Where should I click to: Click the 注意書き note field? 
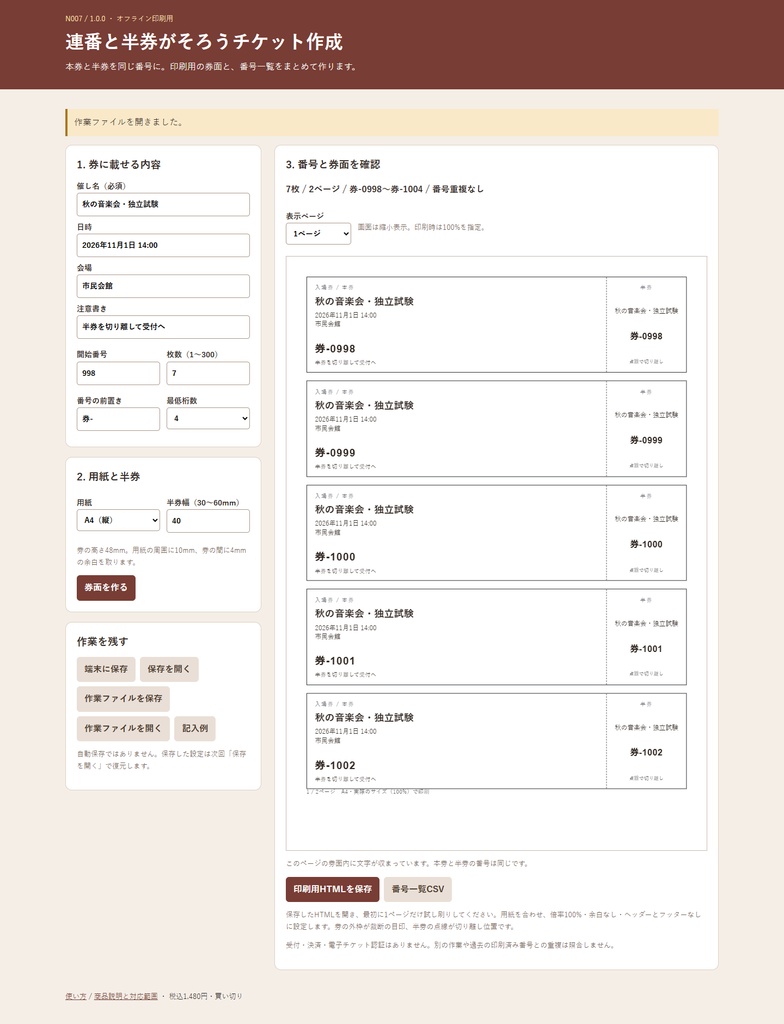click(163, 327)
